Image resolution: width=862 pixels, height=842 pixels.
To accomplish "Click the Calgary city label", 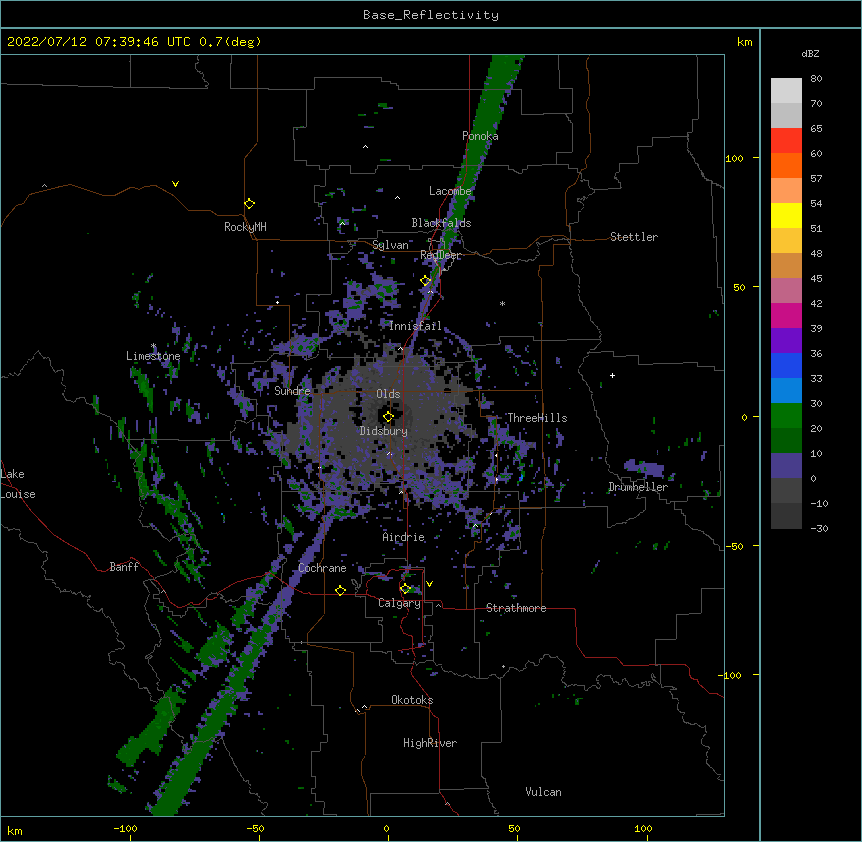I will (399, 603).
